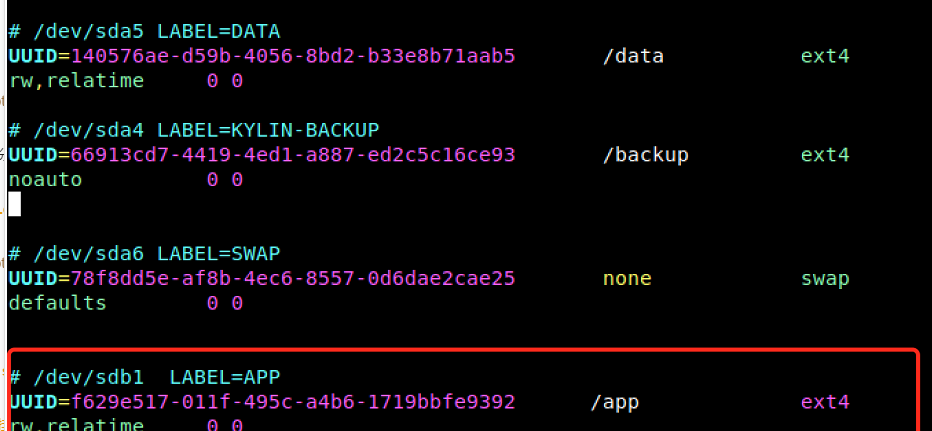
Task: Click the /dev/sda6 LABEL=SWAP comment line
Action: click(146, 254)
